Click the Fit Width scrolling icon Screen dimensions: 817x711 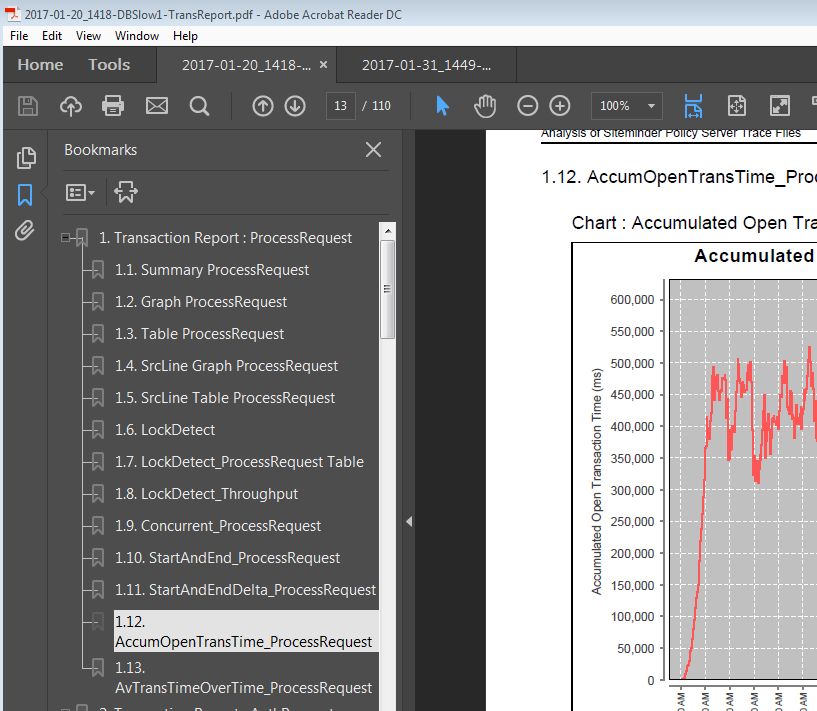694,106
